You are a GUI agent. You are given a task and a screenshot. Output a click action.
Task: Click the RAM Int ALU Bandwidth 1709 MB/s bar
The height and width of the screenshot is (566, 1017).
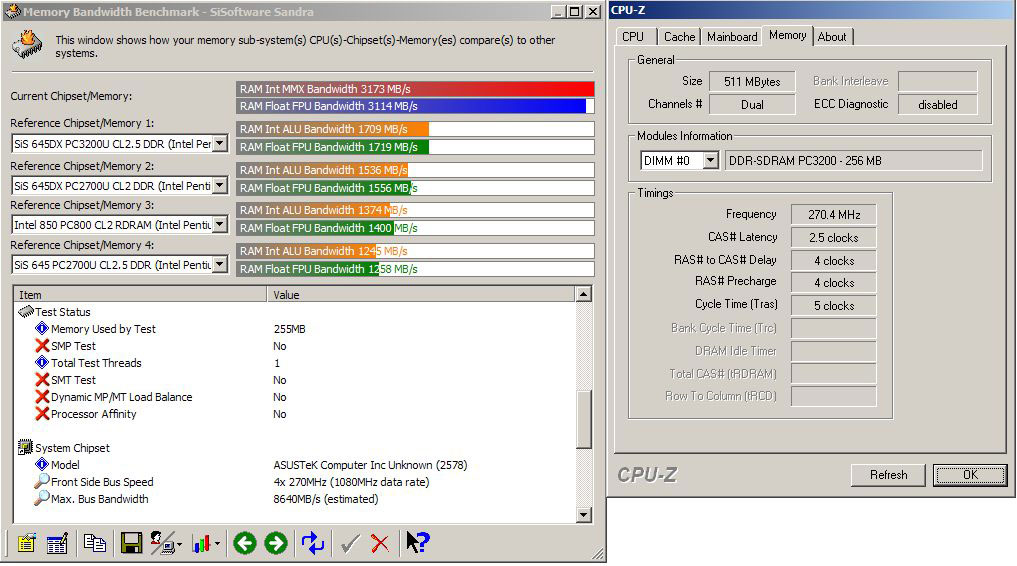(415, 129)
